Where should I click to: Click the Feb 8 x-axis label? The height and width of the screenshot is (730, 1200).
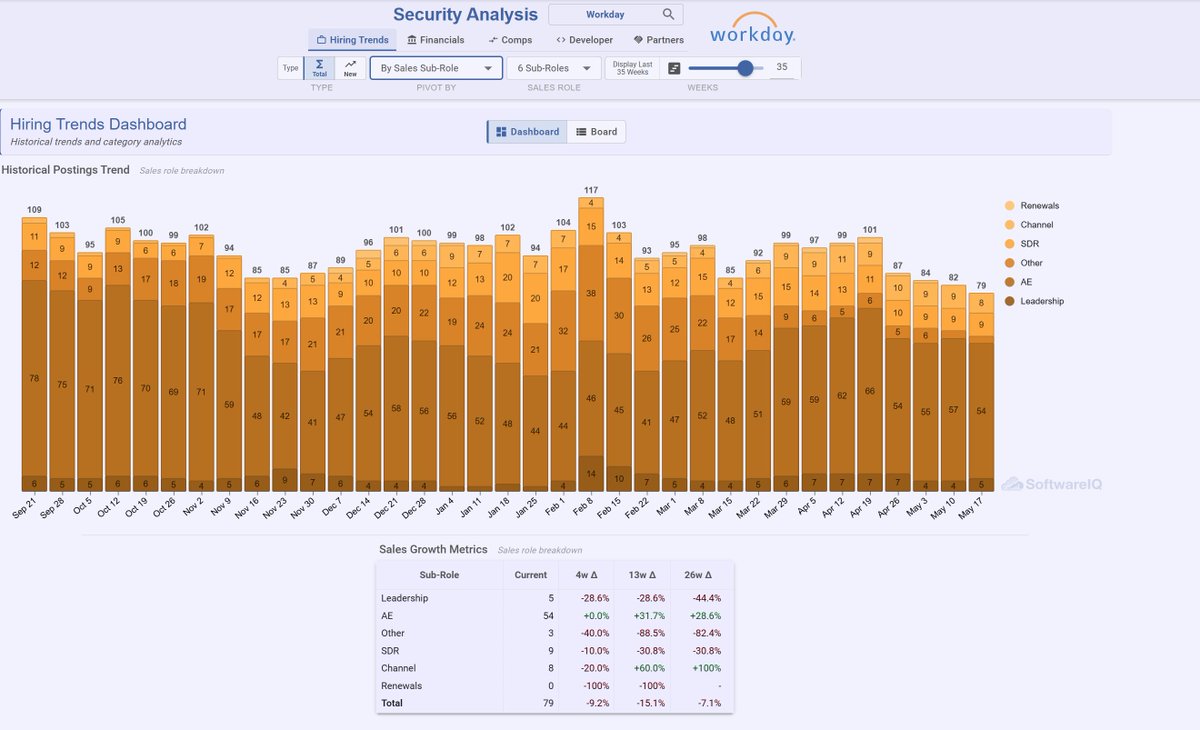pos(584,505)
